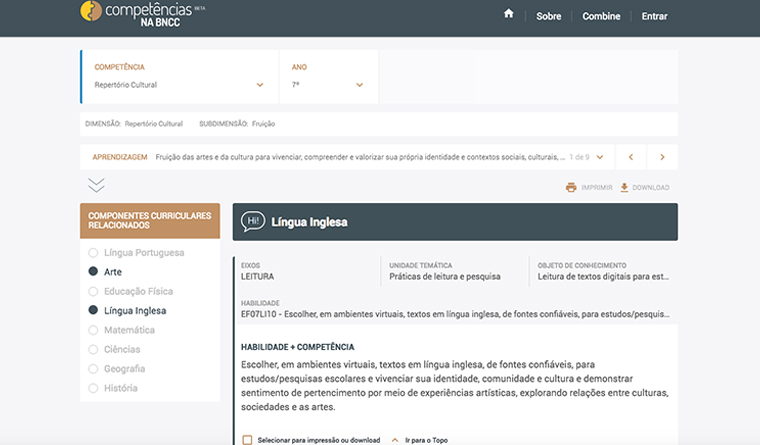Show next aprendizagem with right arrow

point(662,157)
